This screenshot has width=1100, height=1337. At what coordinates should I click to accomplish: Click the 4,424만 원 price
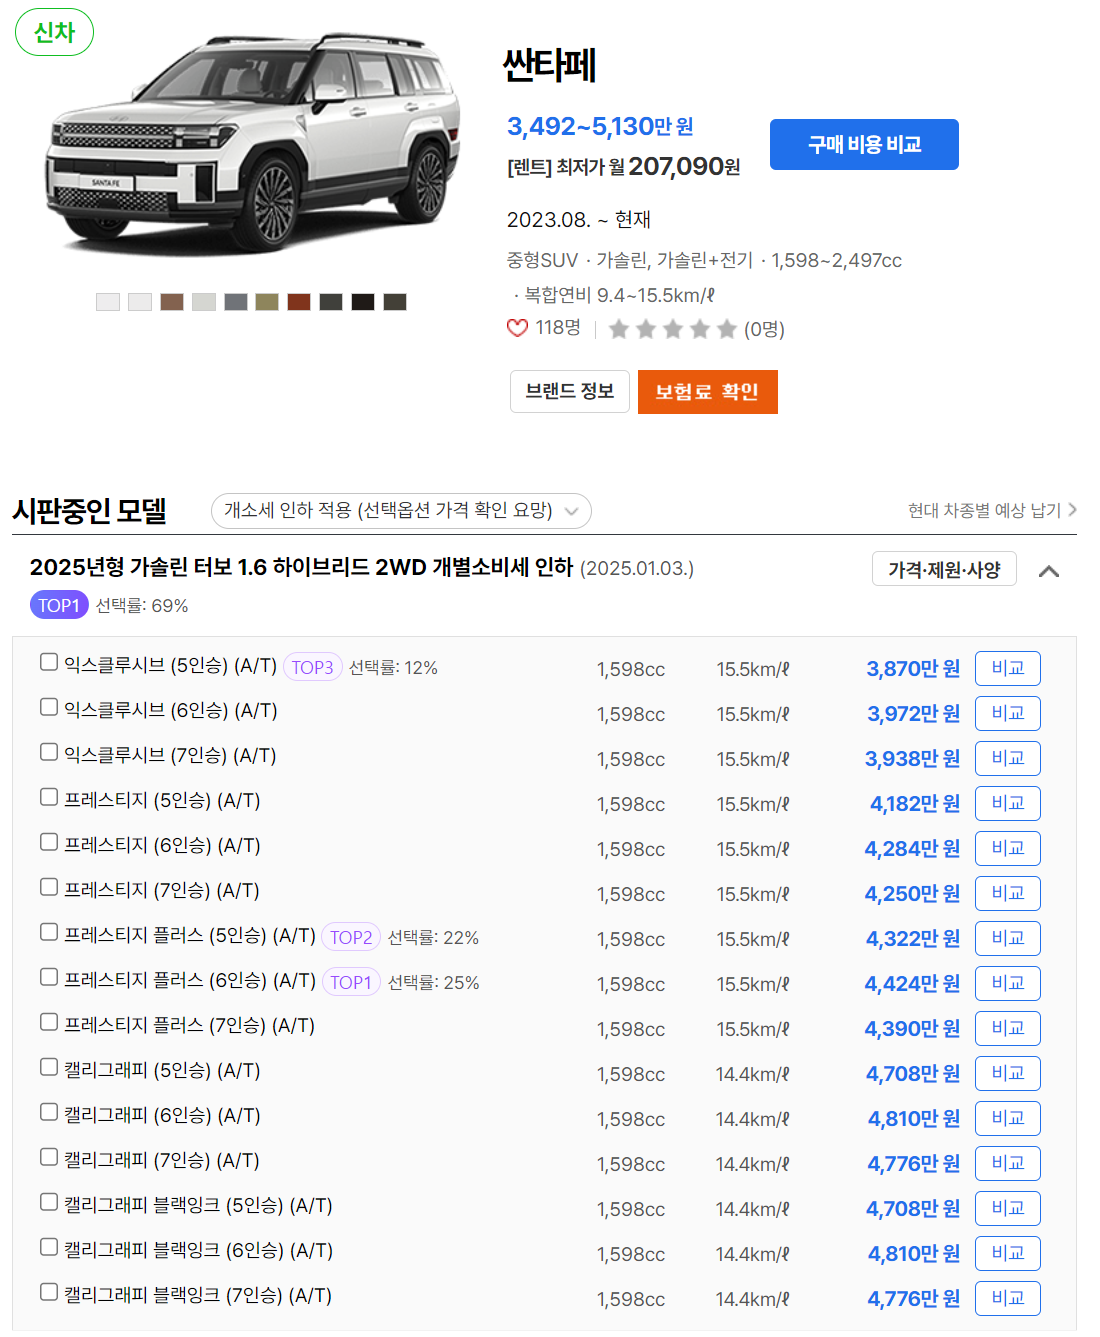912,983
